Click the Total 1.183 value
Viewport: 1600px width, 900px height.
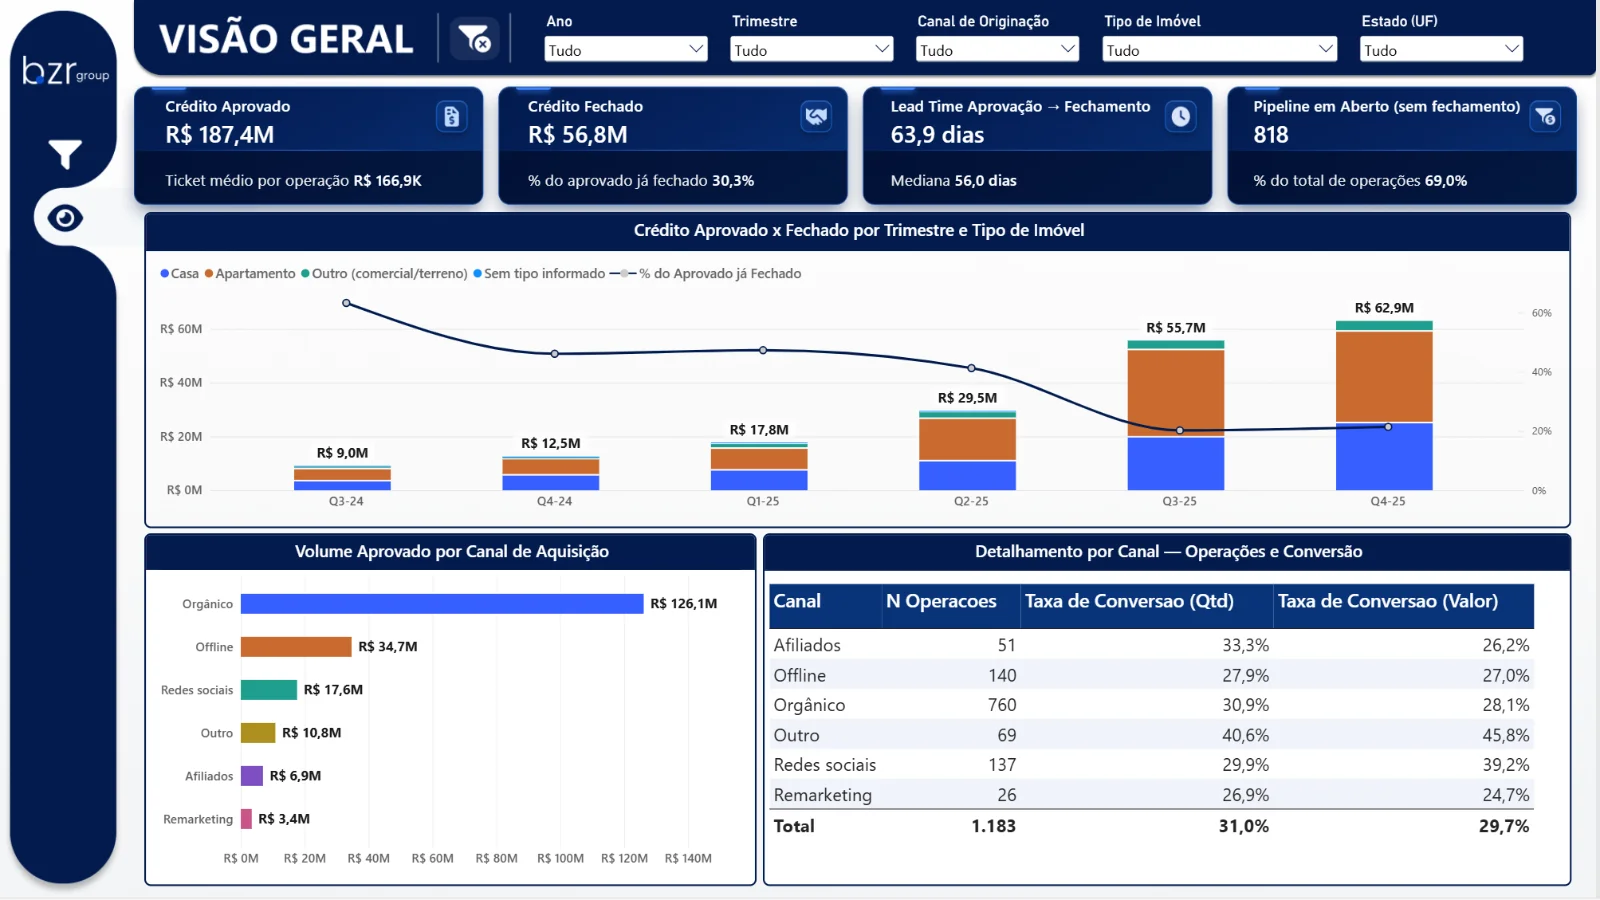tap(993, 826)
